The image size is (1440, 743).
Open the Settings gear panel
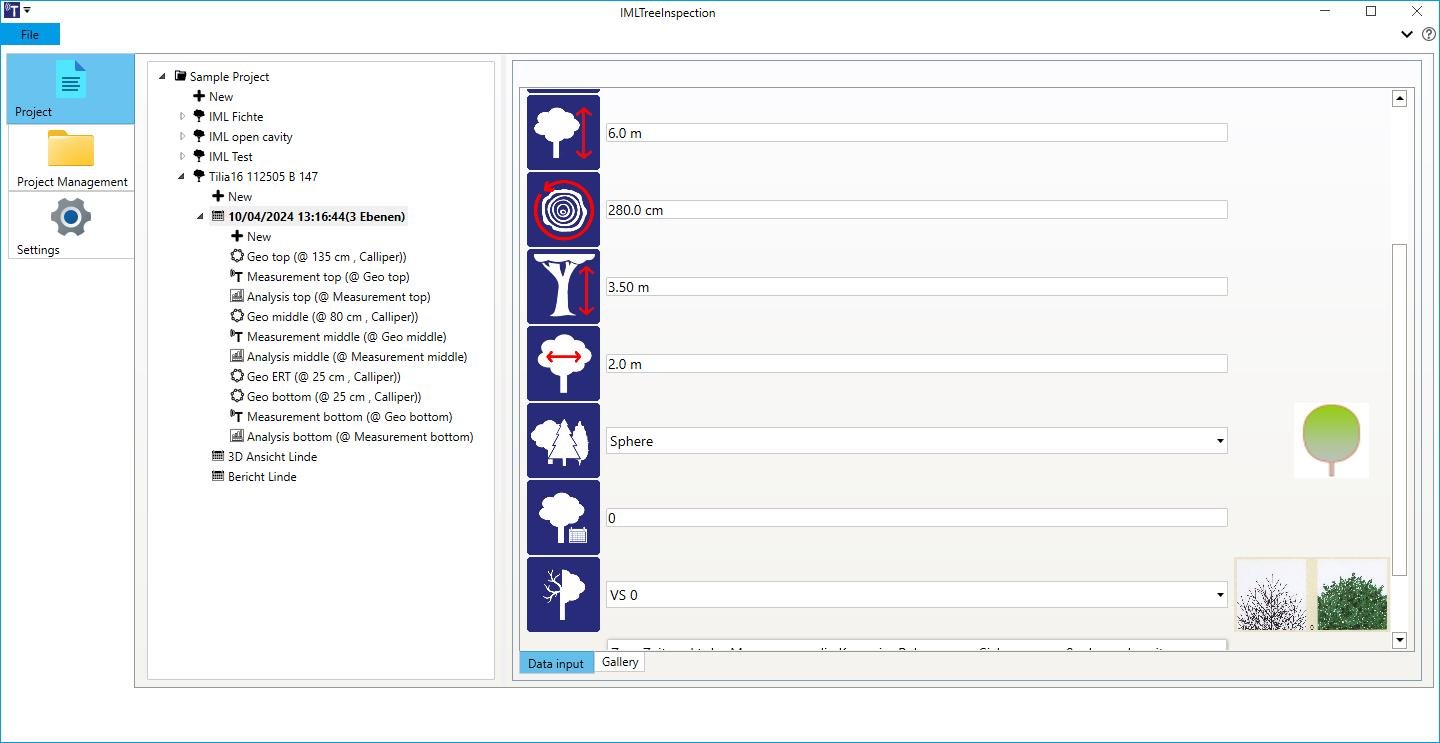coord(71,226)
